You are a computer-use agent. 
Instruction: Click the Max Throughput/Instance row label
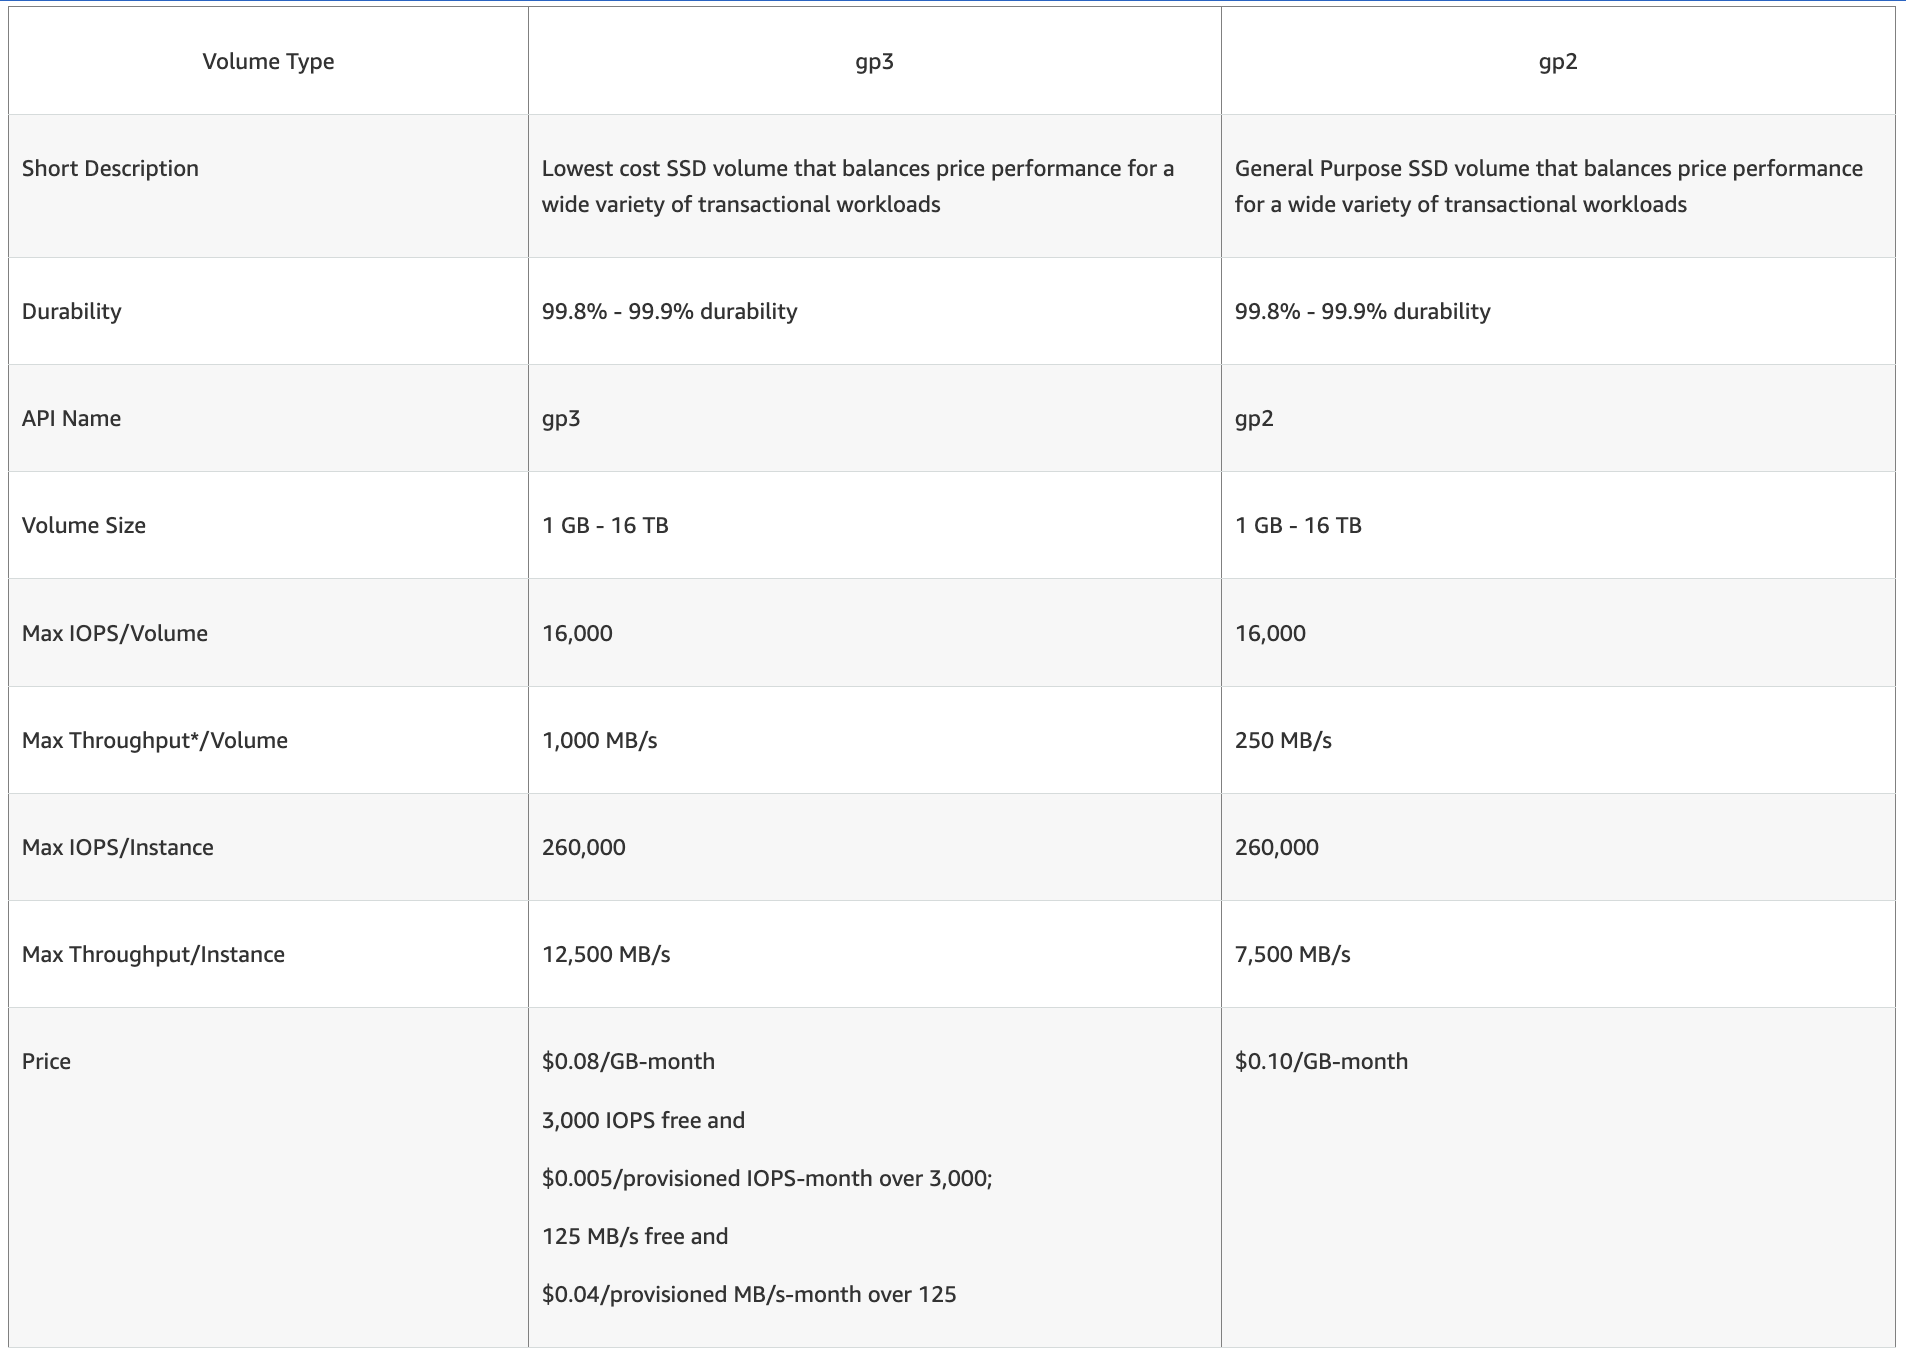pos(153,954)
